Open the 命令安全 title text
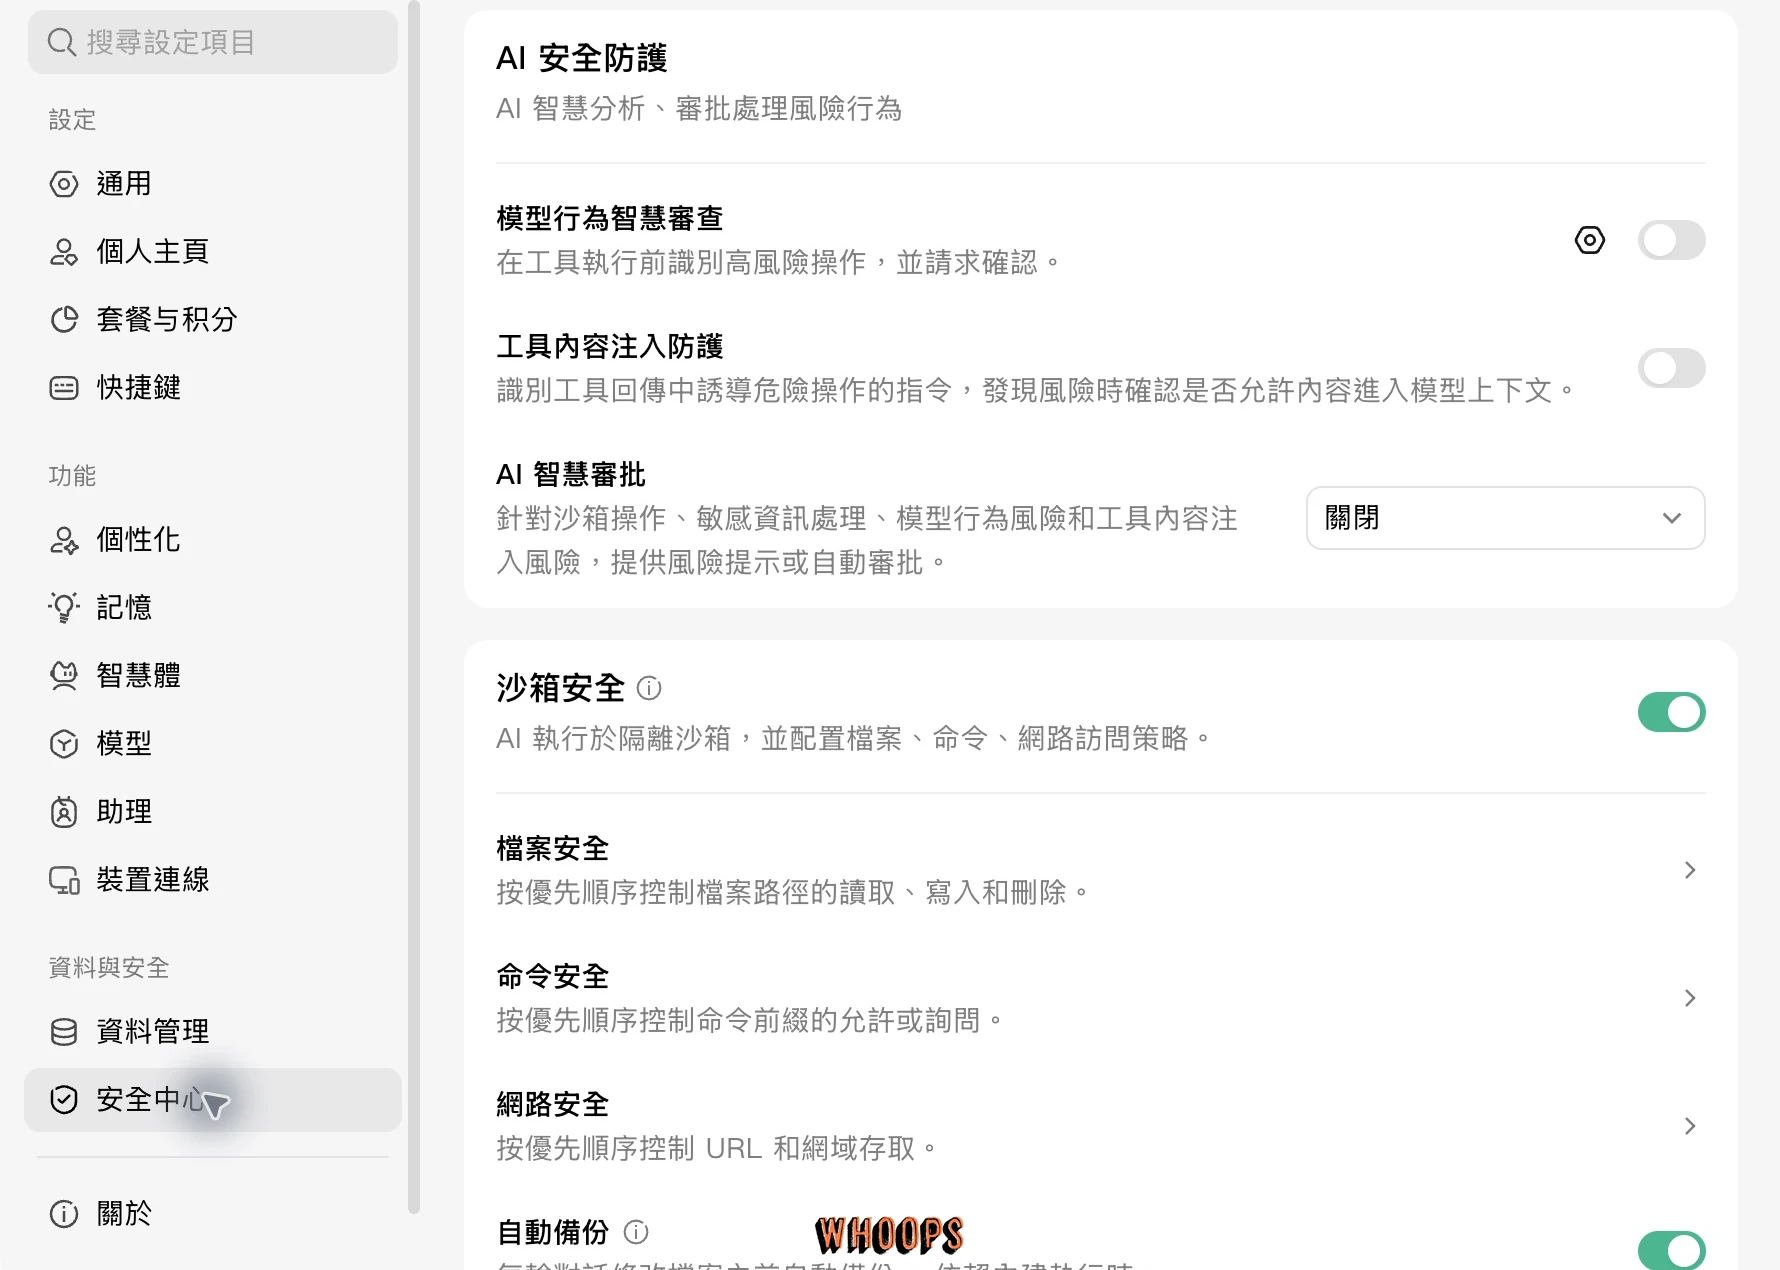 coord(552,976)
